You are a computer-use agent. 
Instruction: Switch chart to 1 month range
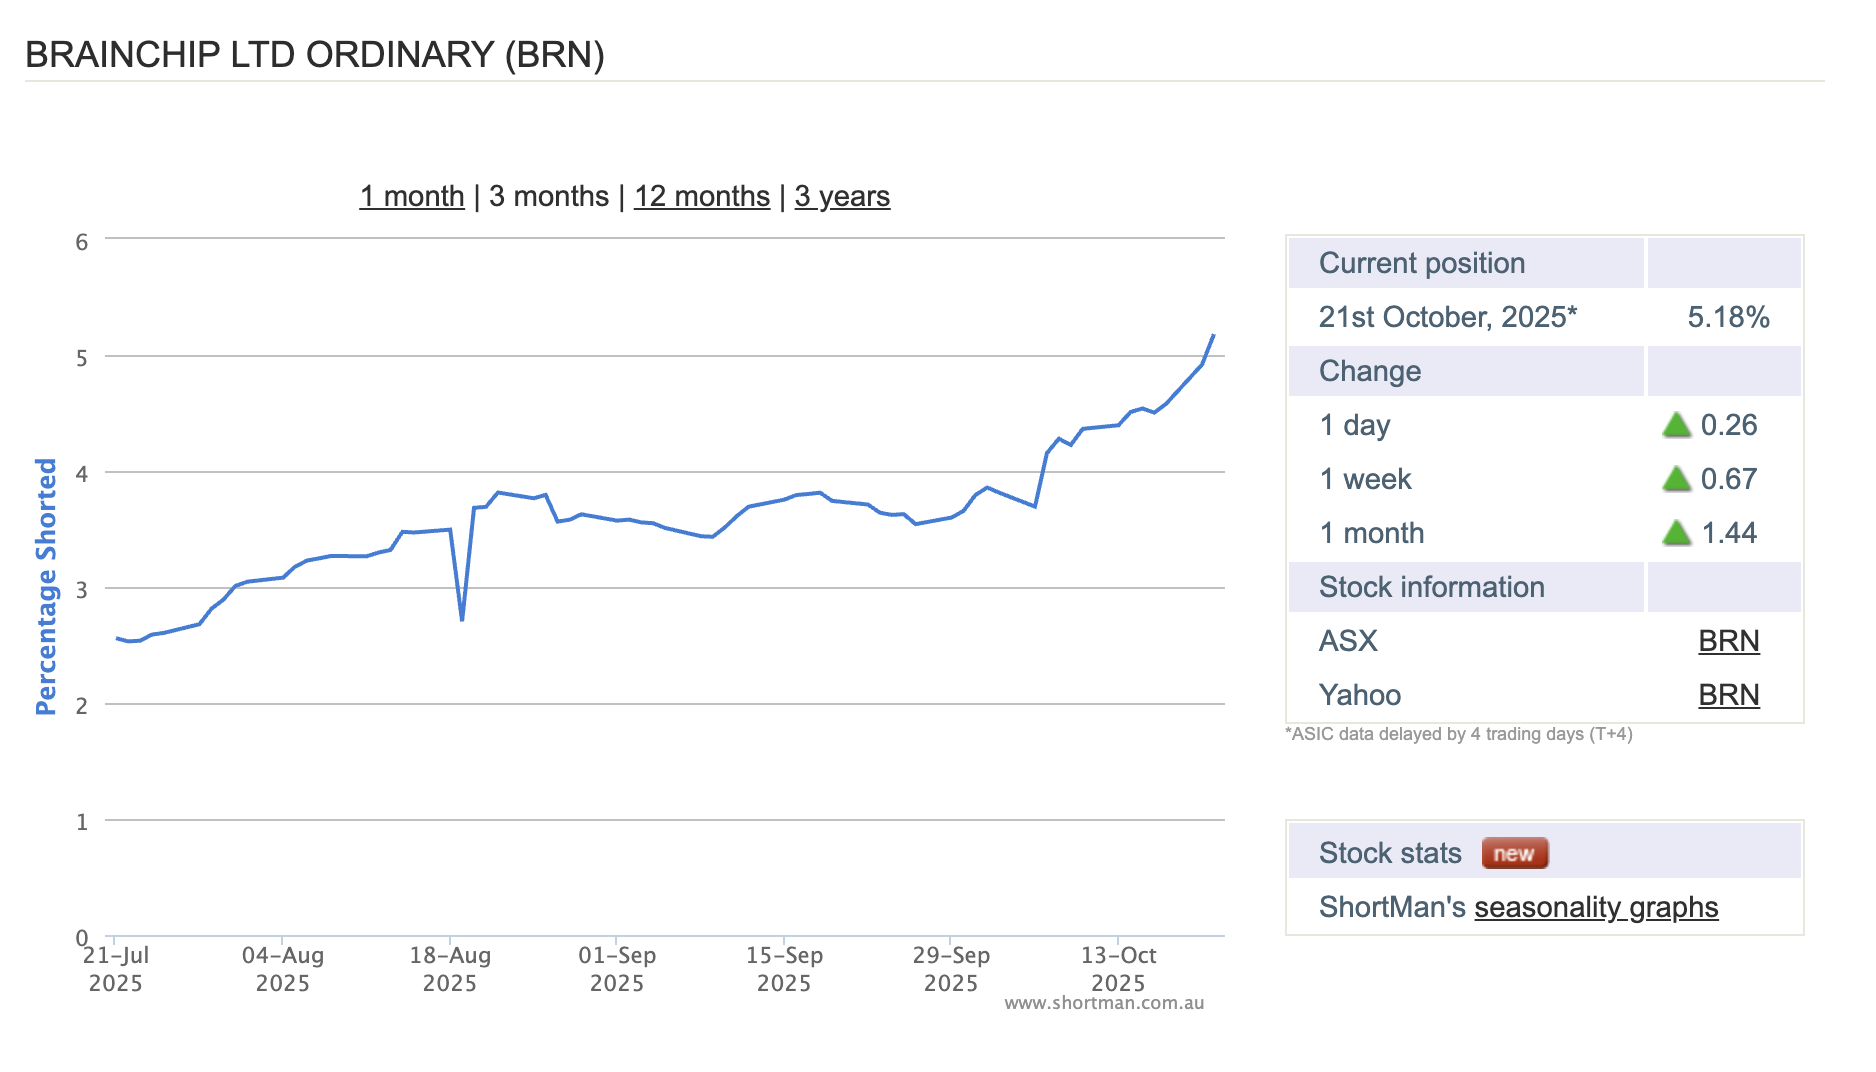[x=412, y=196]
